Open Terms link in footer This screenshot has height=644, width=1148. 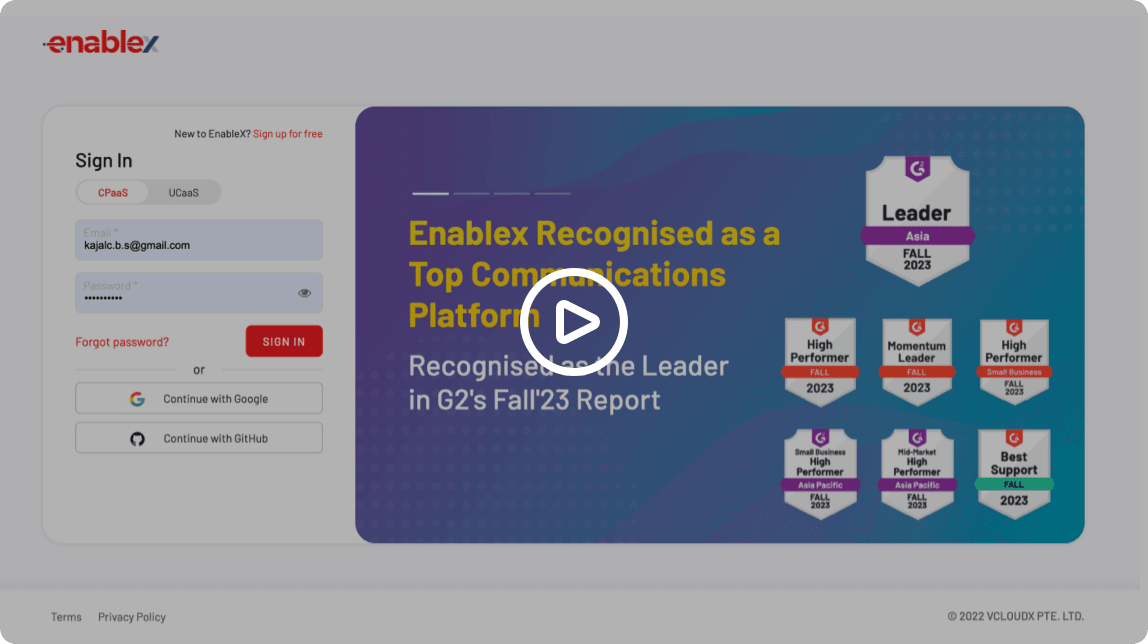coord(66,617)
